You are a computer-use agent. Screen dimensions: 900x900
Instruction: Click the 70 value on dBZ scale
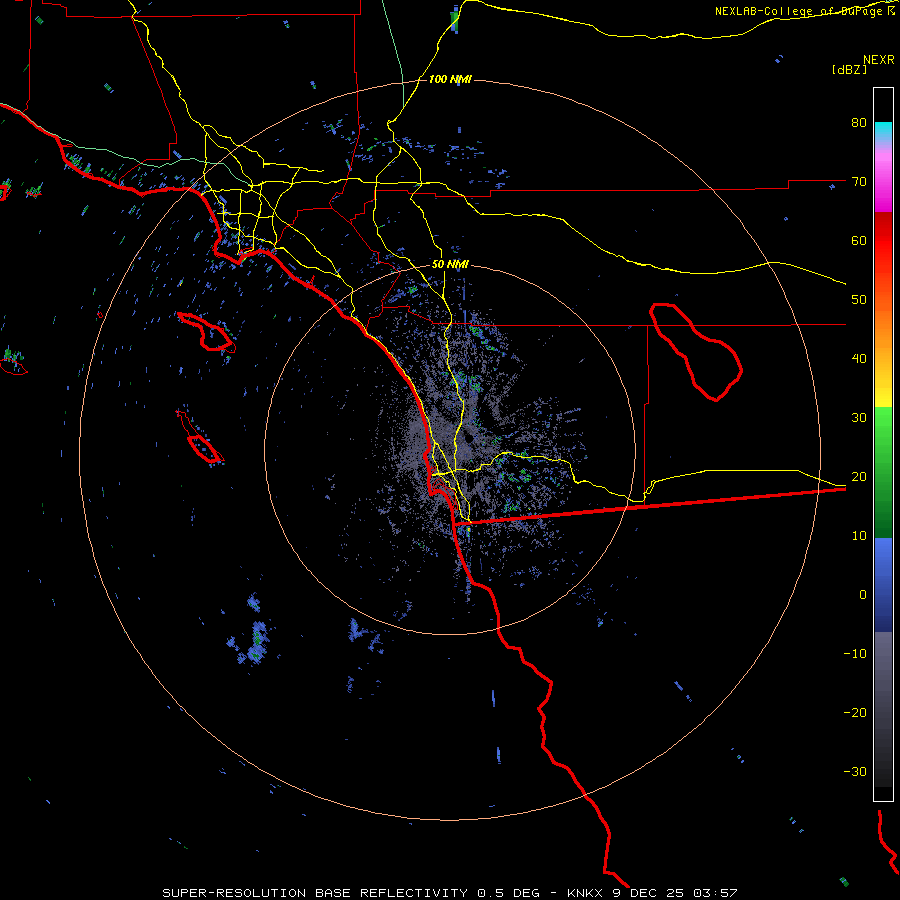click(x=859, y=182)
